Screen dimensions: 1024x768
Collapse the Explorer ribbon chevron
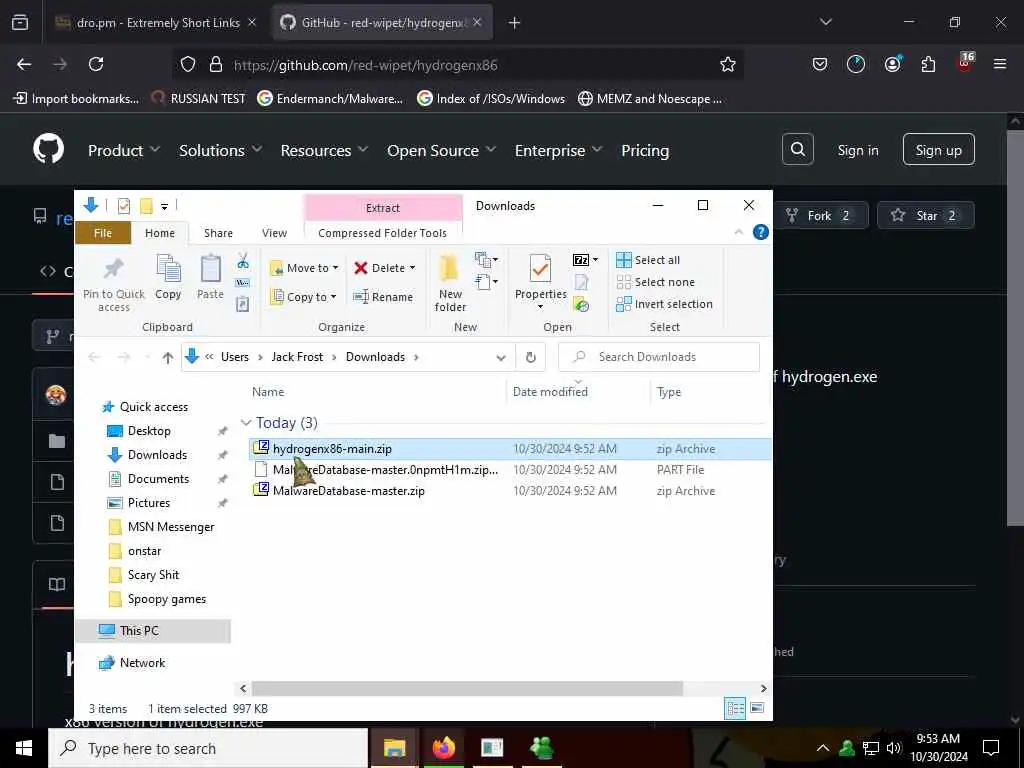pos(739,232)
